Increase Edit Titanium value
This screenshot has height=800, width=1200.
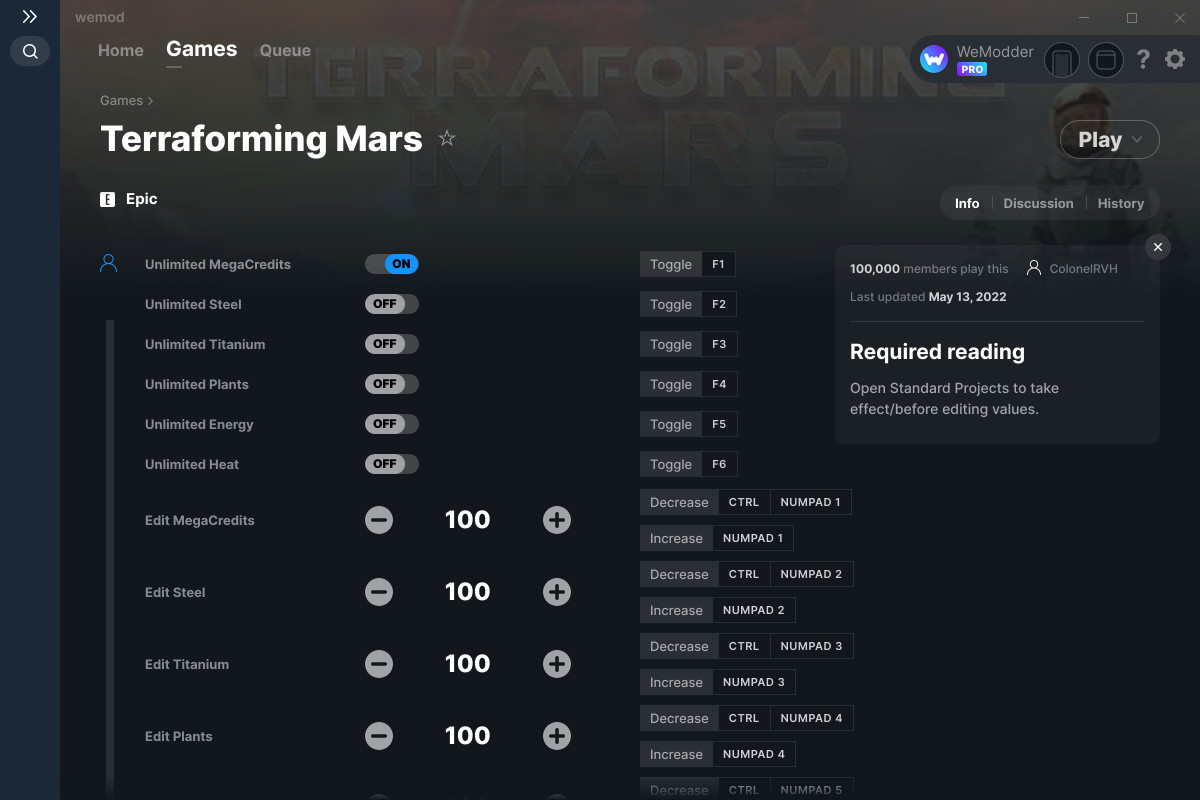click(x=557, y=664)
